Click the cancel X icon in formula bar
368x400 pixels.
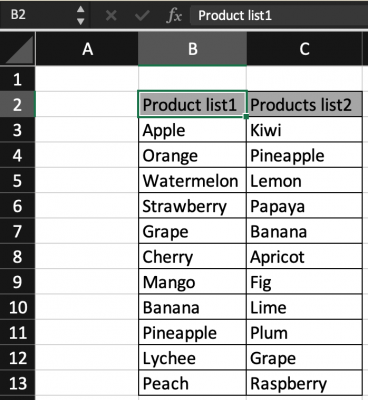111,15
